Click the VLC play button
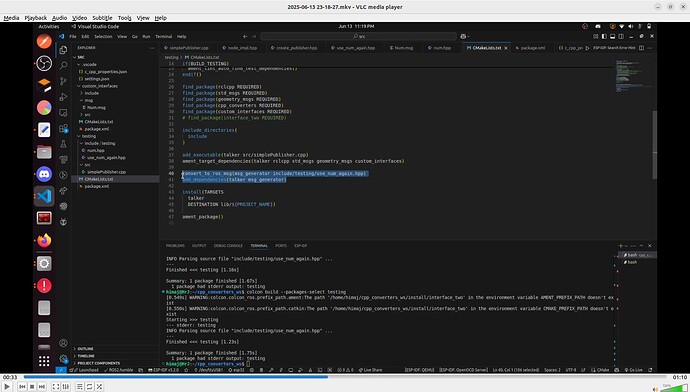Viewport: 690px width, 392px height. 7,386
